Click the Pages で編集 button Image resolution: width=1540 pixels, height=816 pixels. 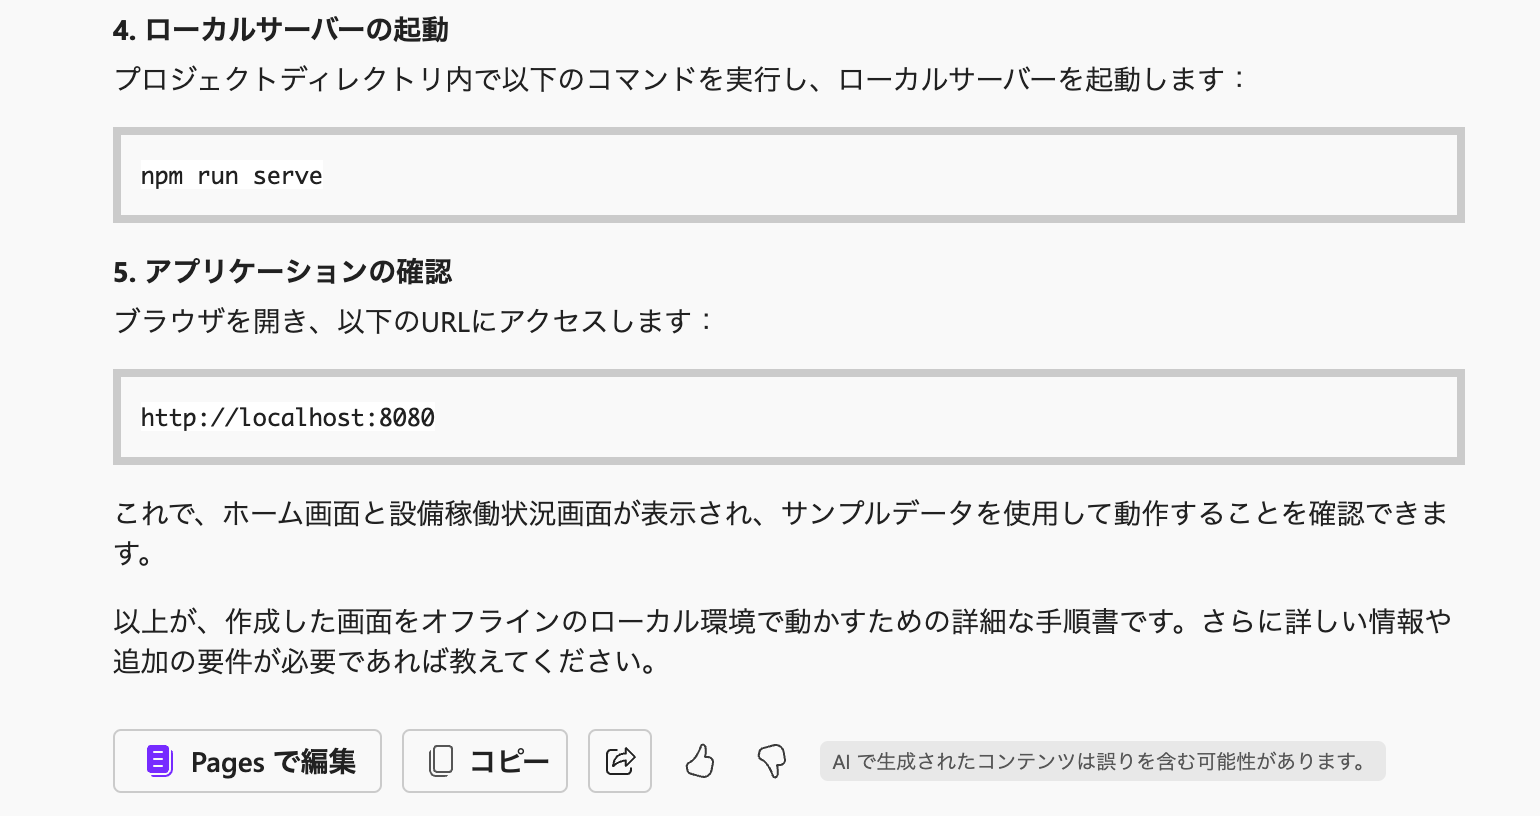(247, 761)
